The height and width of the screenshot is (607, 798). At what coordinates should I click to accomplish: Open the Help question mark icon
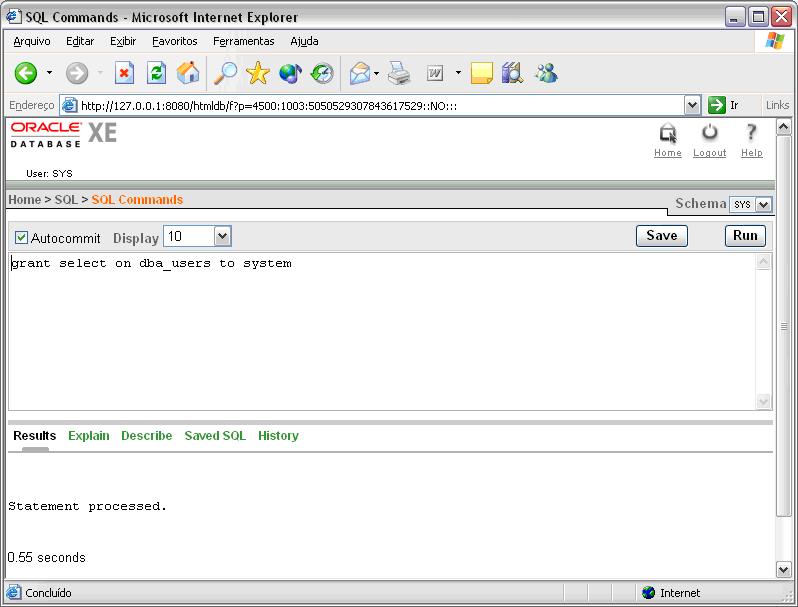pos(751,133)
